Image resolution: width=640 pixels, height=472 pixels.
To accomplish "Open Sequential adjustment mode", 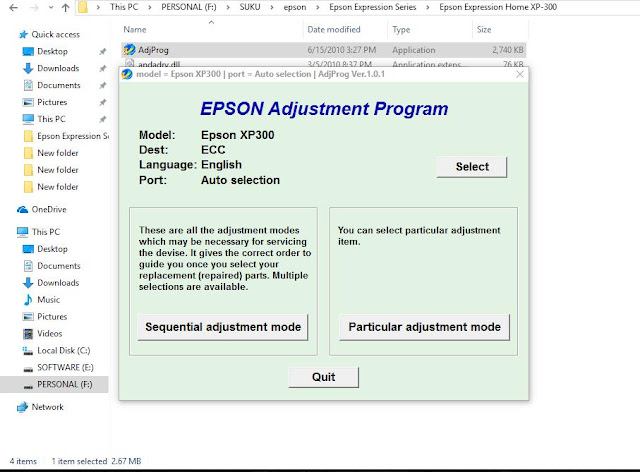I will pyautogui.click(x=223, y=327).
